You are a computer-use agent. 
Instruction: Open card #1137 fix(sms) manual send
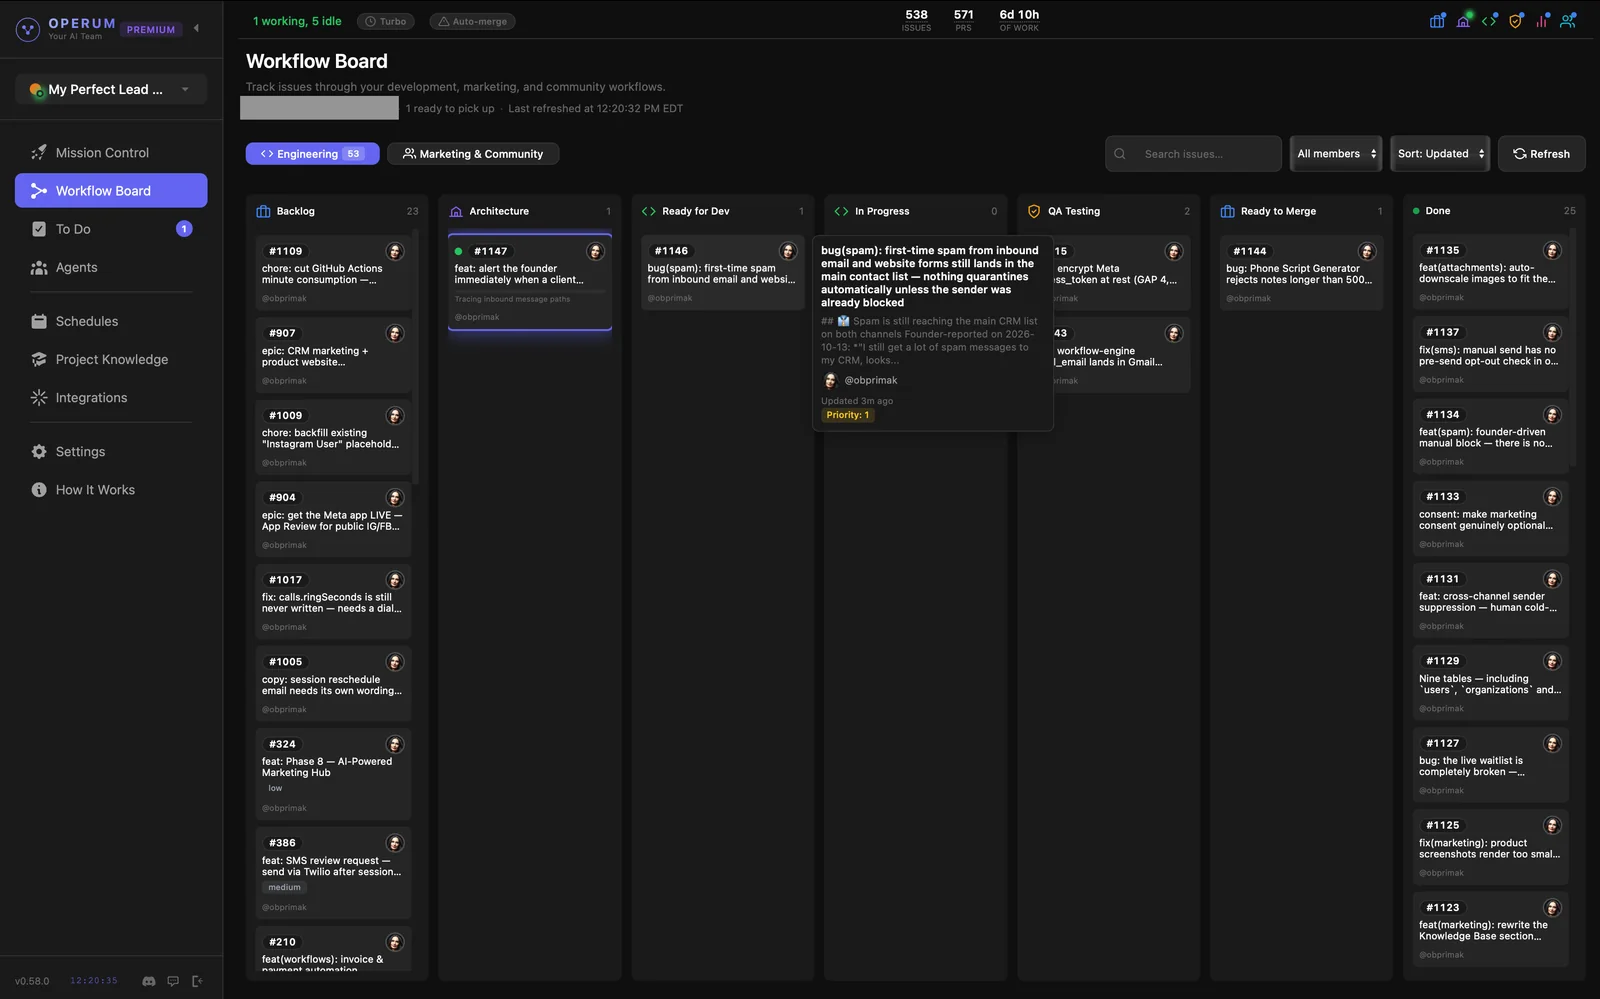point(1490,355)
